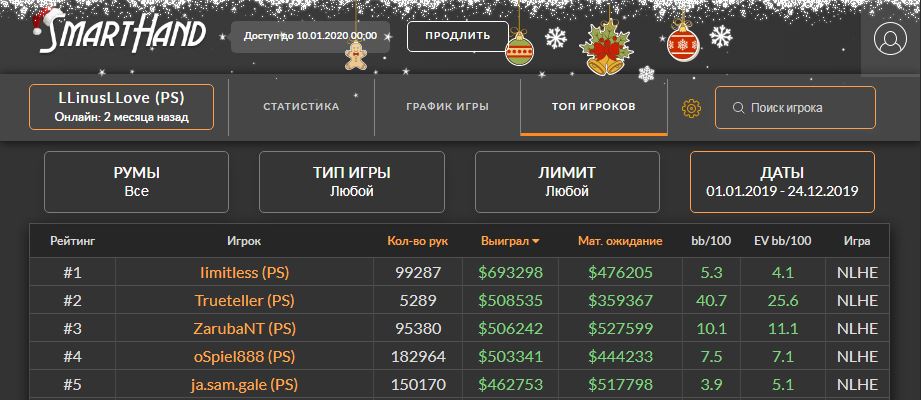Switch to the ГРАФИК ИГРЫ tab
Viewport: 921px width, 400px height.
tap(447, 106)
